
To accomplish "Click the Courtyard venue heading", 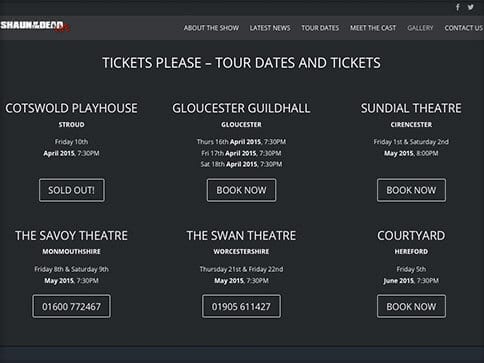I will click(411, 236).
